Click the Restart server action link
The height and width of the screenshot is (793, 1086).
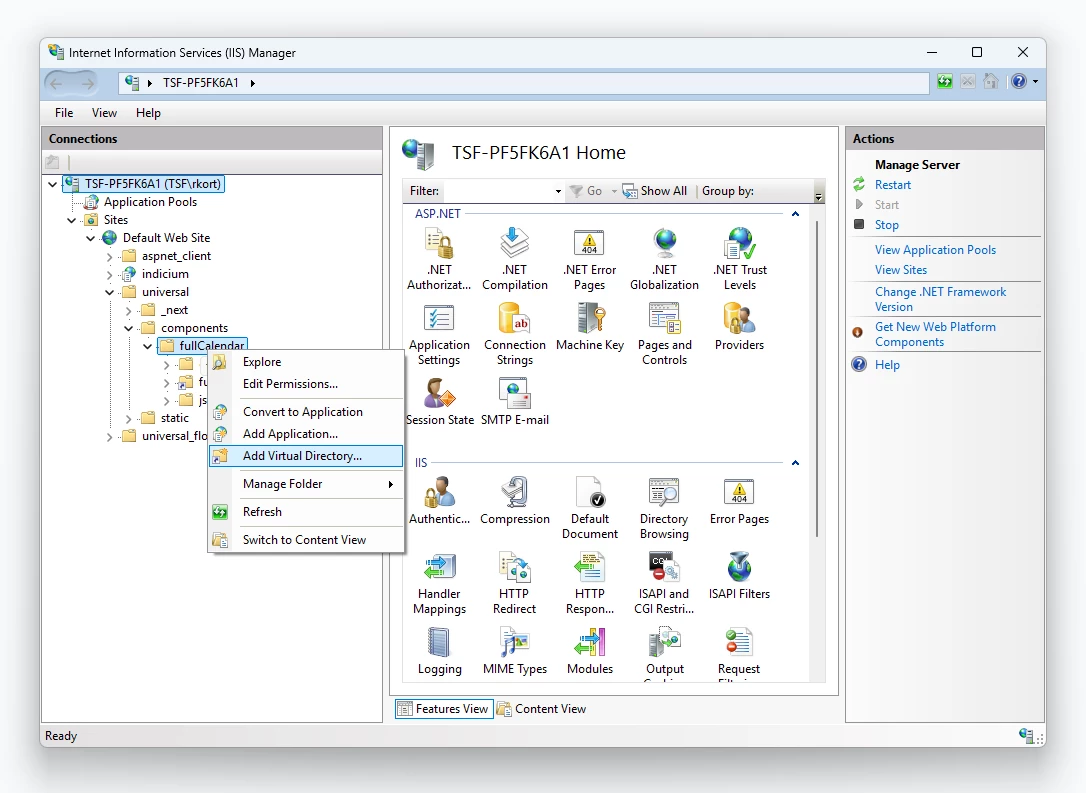coord(892,185)
